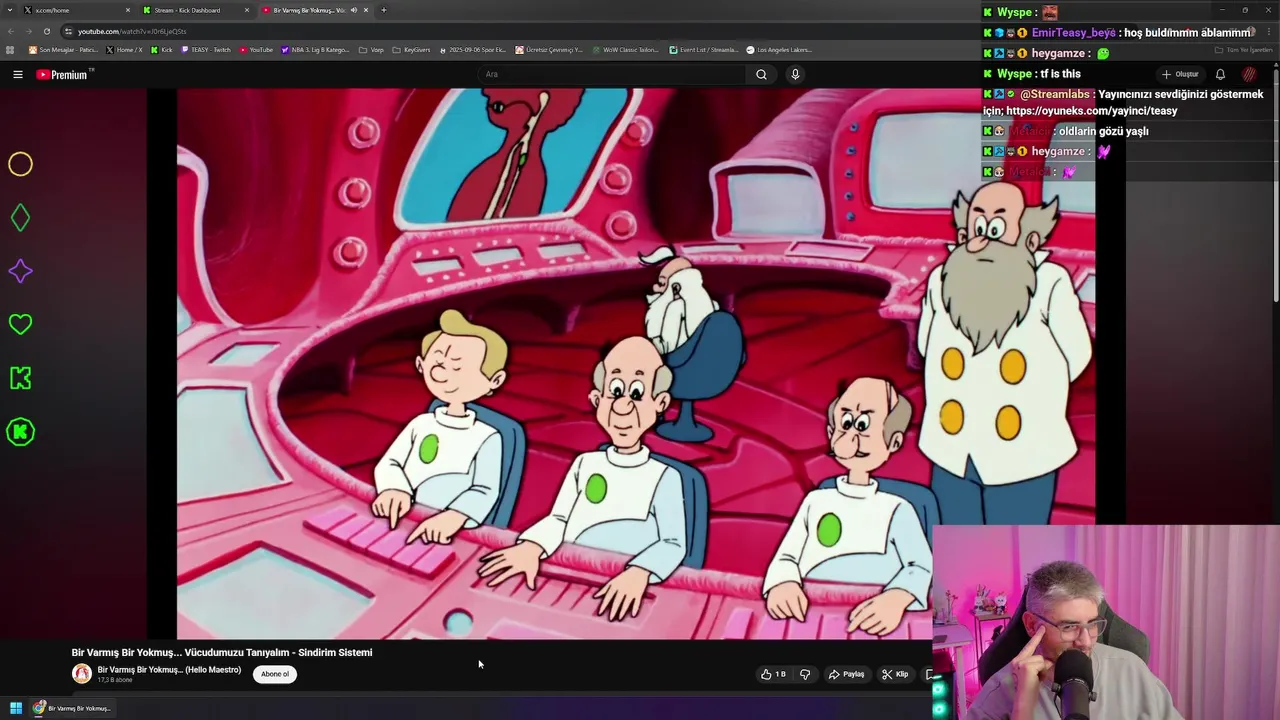Click the chat username EmirTeasy_beys
This screenshot has width=1280, height=720.
[1073, 33]
